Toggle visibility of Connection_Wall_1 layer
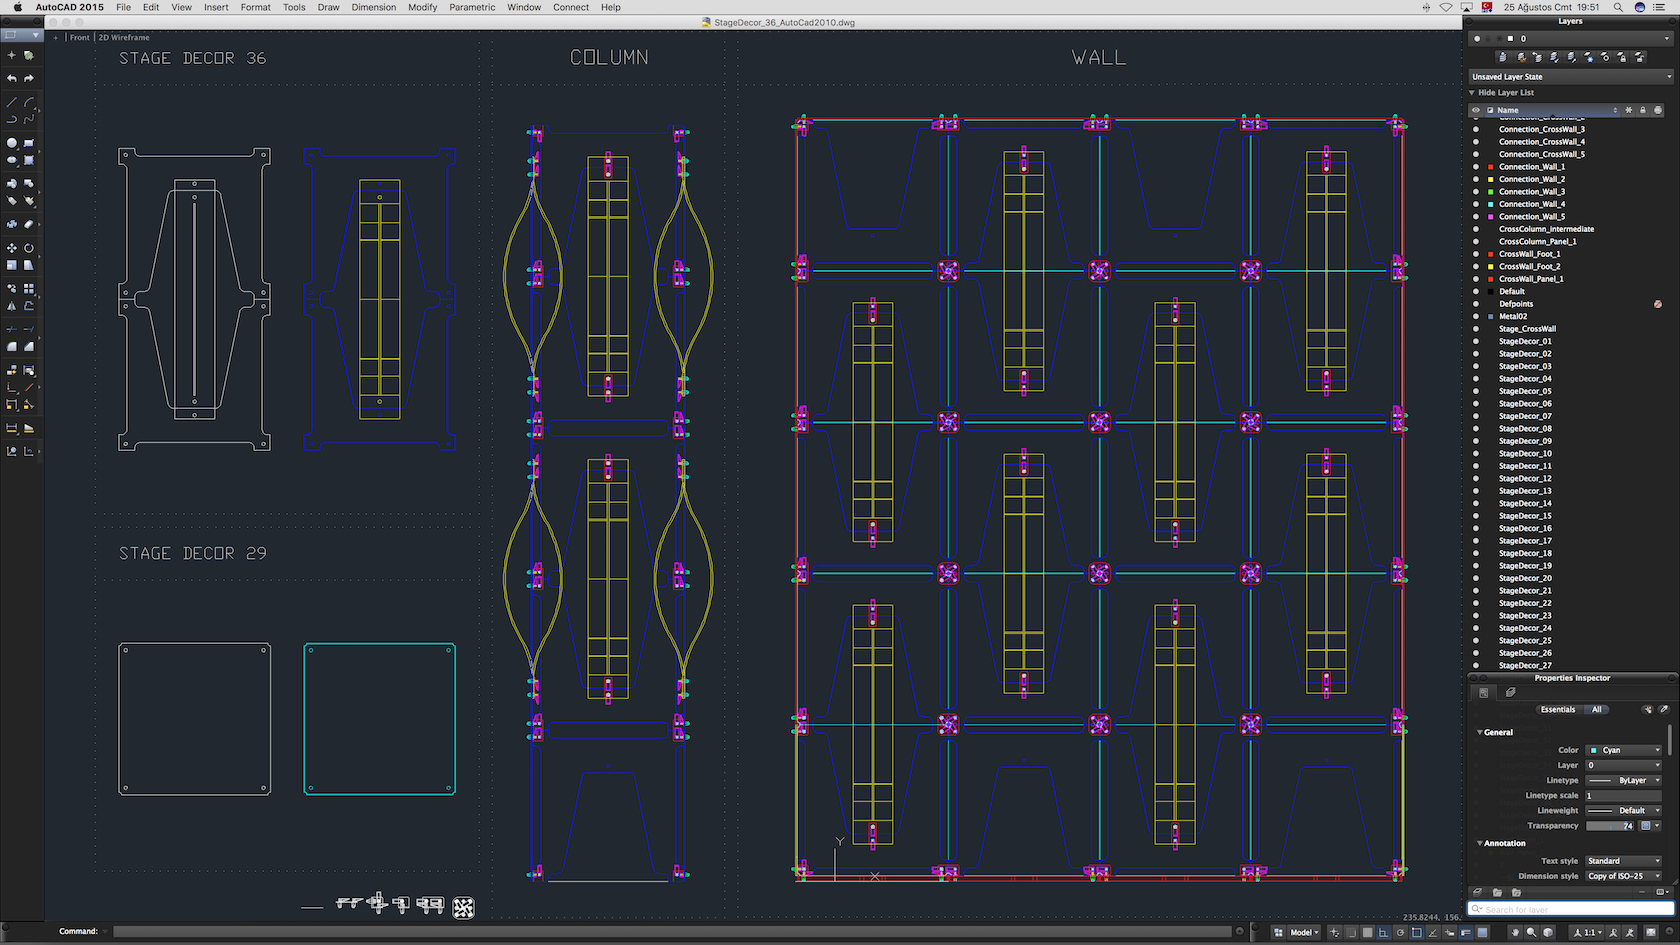1680x945 pixels. 1476,167
